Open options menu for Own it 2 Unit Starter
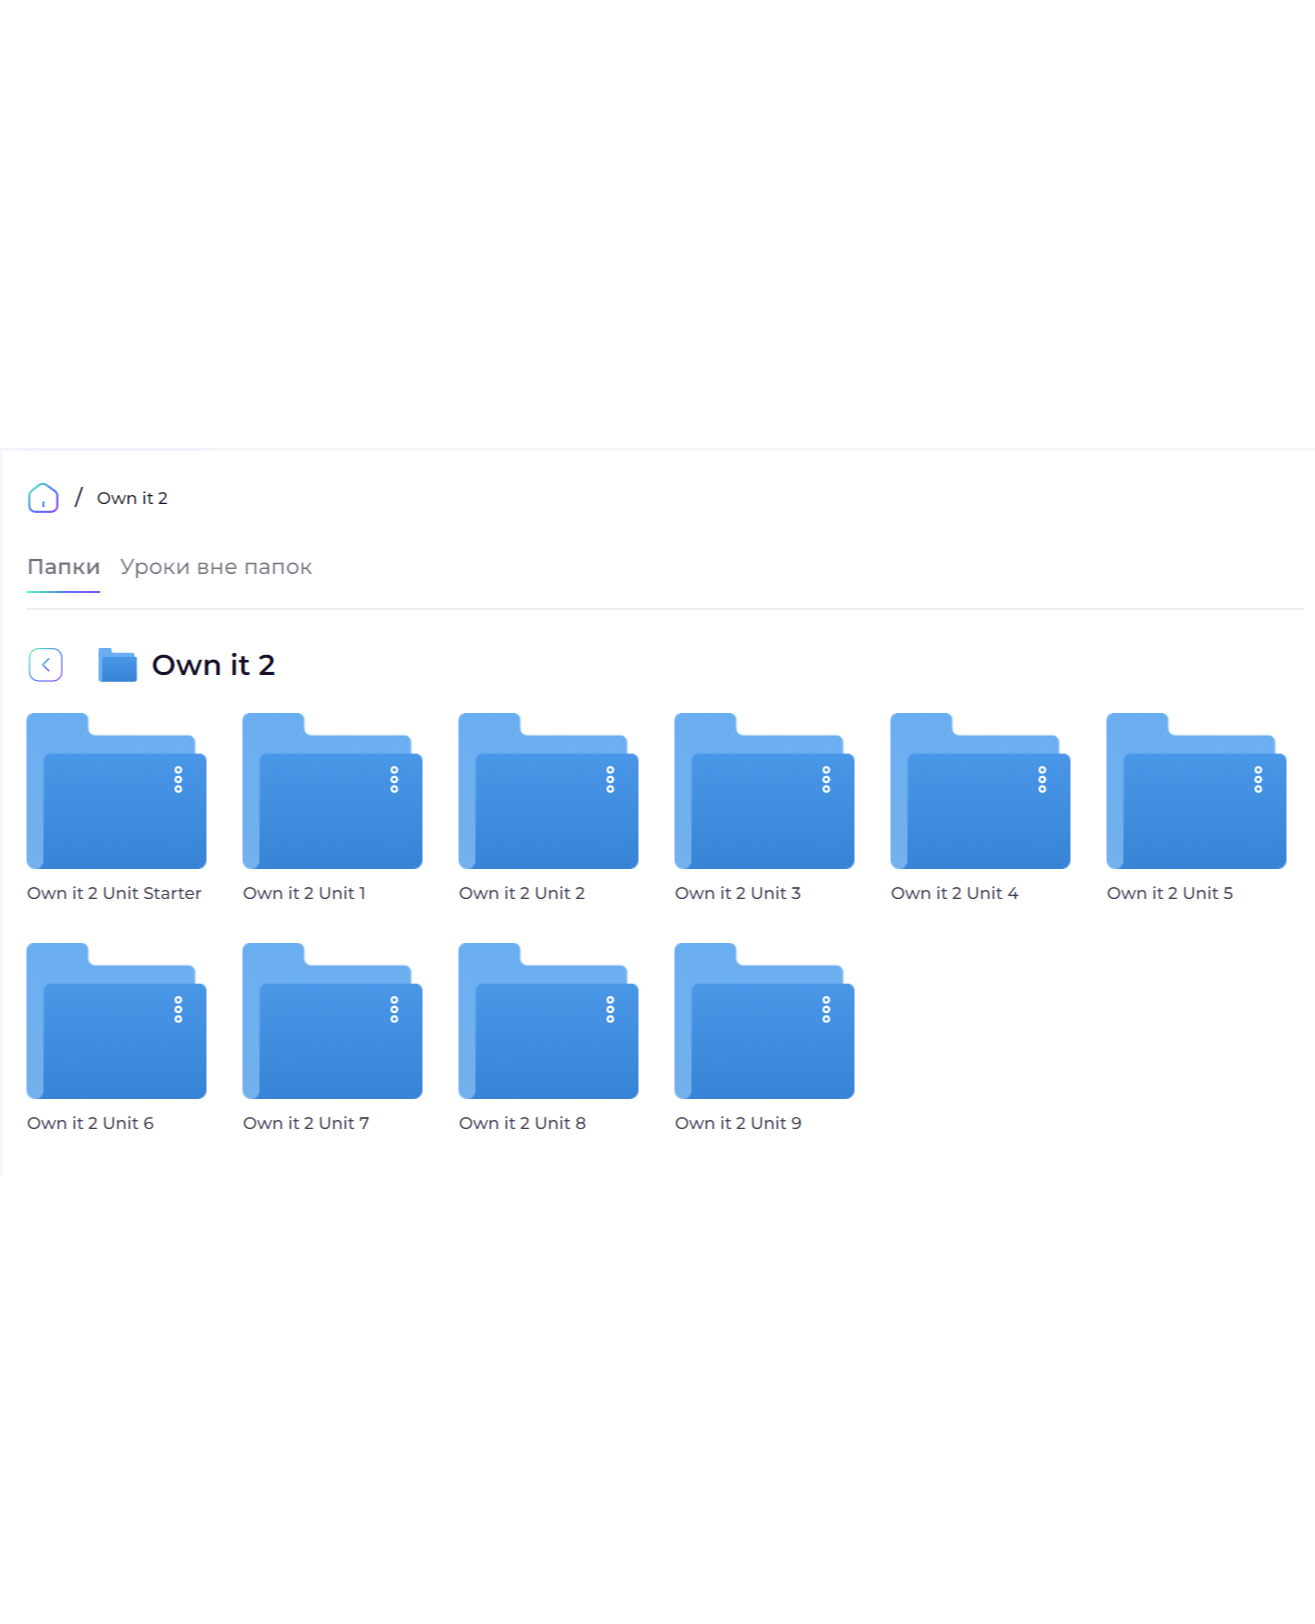This screenshot has width=1315, height=1624. [178, 780]
